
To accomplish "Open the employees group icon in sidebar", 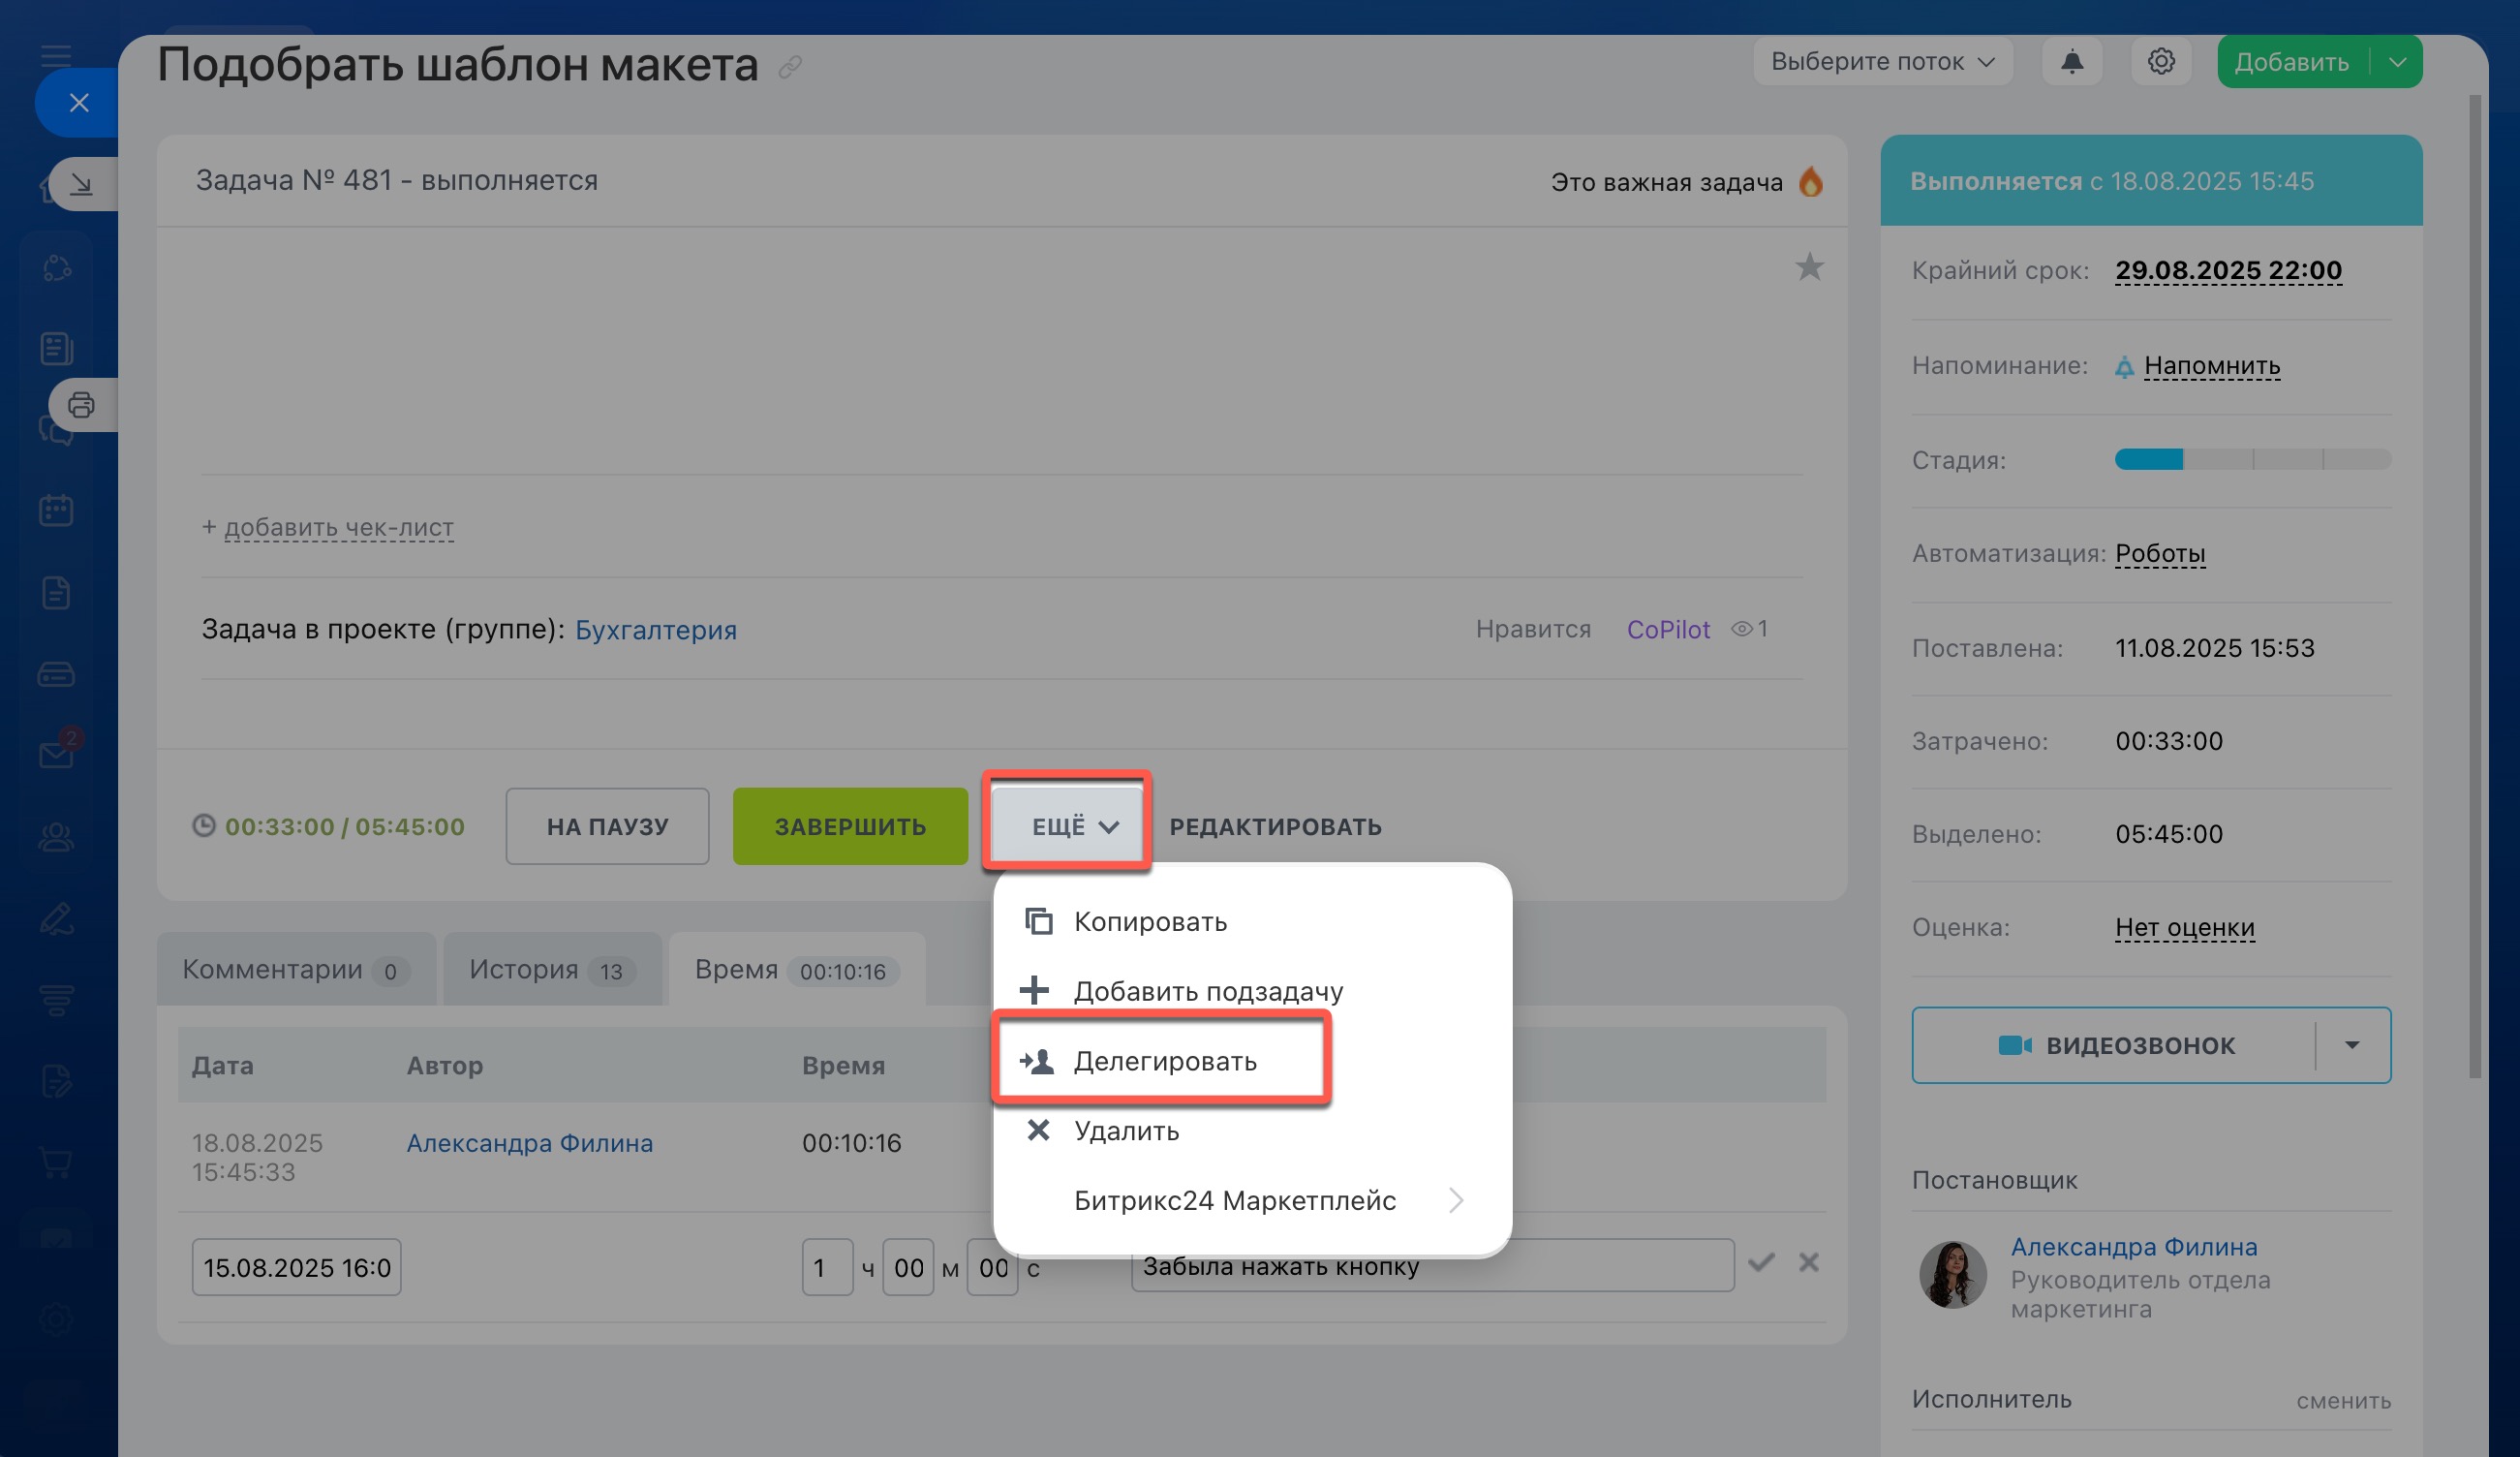I will tap(56, 836).
